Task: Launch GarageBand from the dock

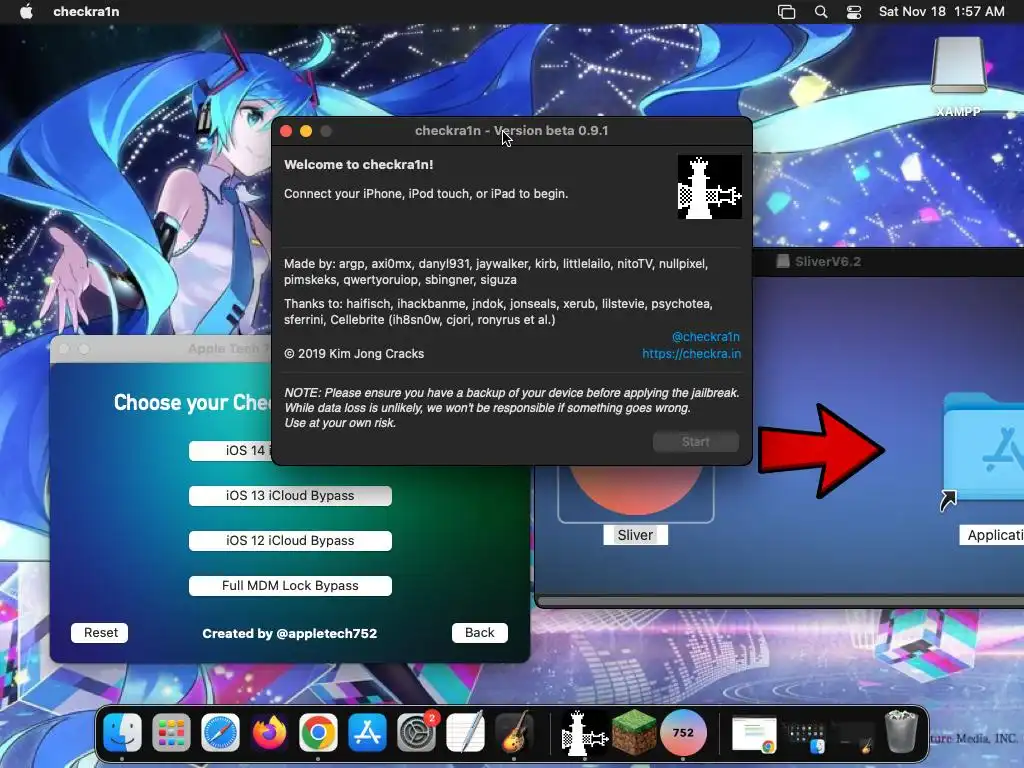Action: pos(514,732)
